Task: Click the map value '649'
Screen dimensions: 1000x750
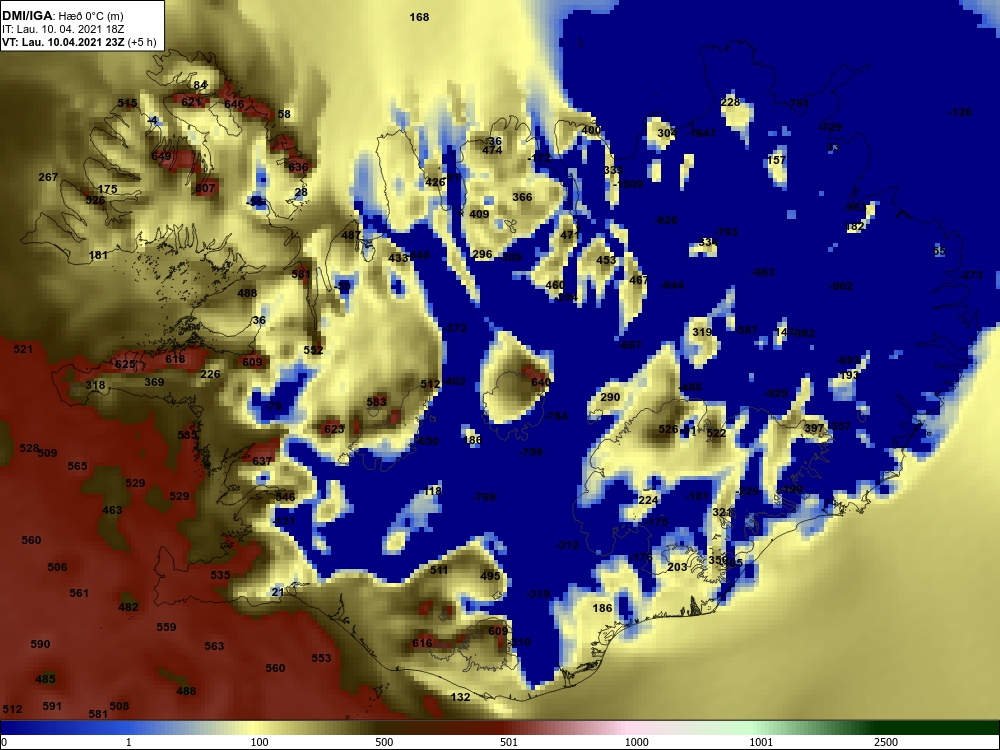Action: tap(161, 156)
